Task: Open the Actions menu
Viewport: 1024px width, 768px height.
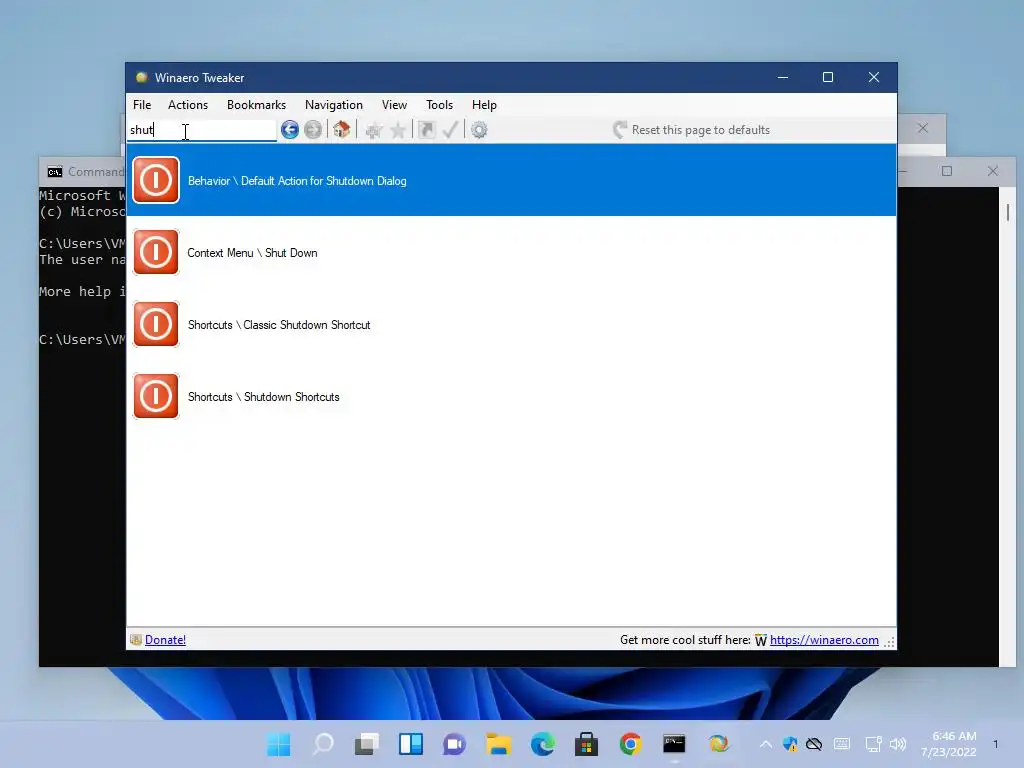Action: point(188,104)
